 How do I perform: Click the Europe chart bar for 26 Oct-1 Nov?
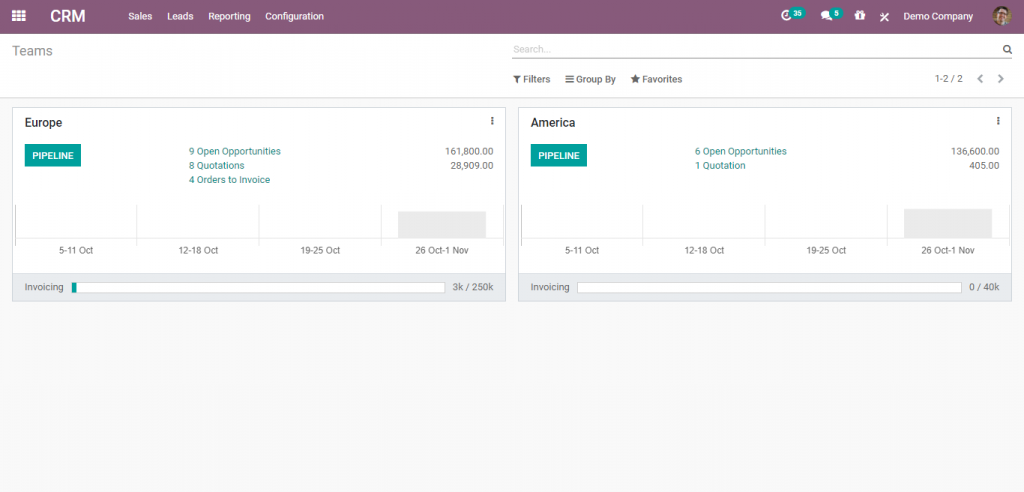pyautogui.click(x=441, y=225)
